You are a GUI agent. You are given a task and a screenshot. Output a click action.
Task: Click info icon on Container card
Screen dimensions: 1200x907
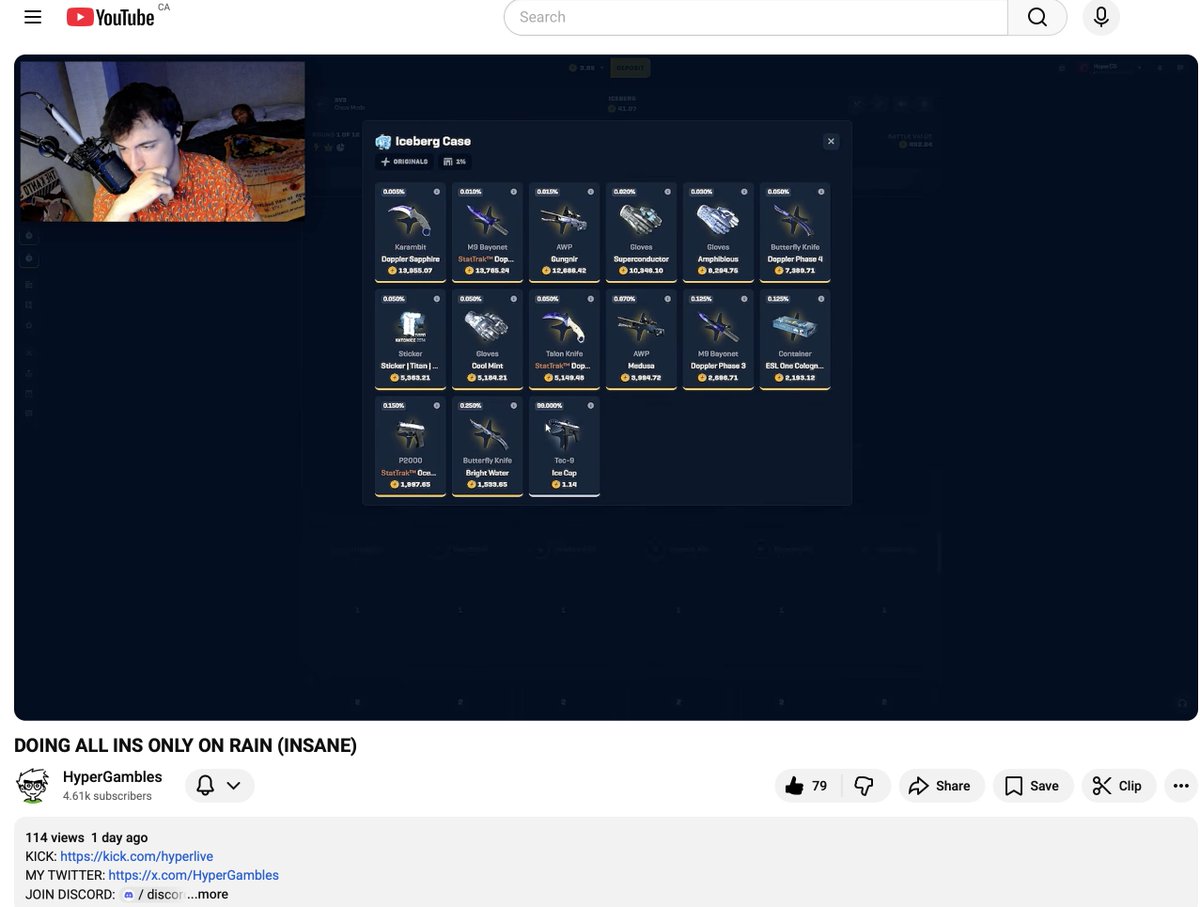click(x=821, y=298)
